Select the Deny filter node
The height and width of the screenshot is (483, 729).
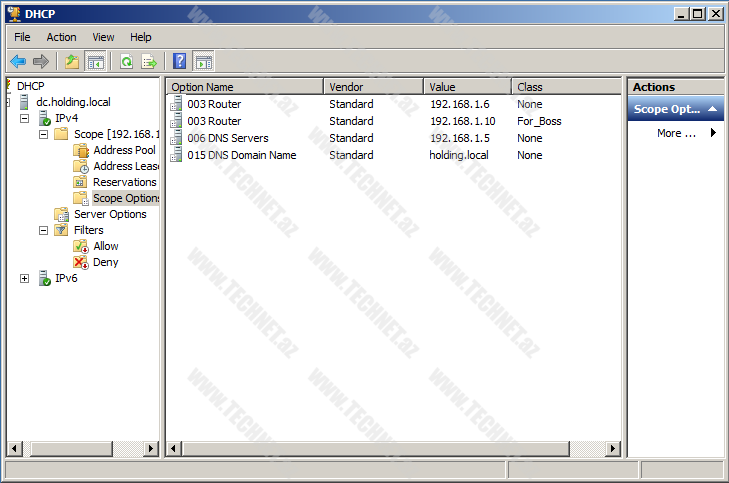(x=105, y=262)
